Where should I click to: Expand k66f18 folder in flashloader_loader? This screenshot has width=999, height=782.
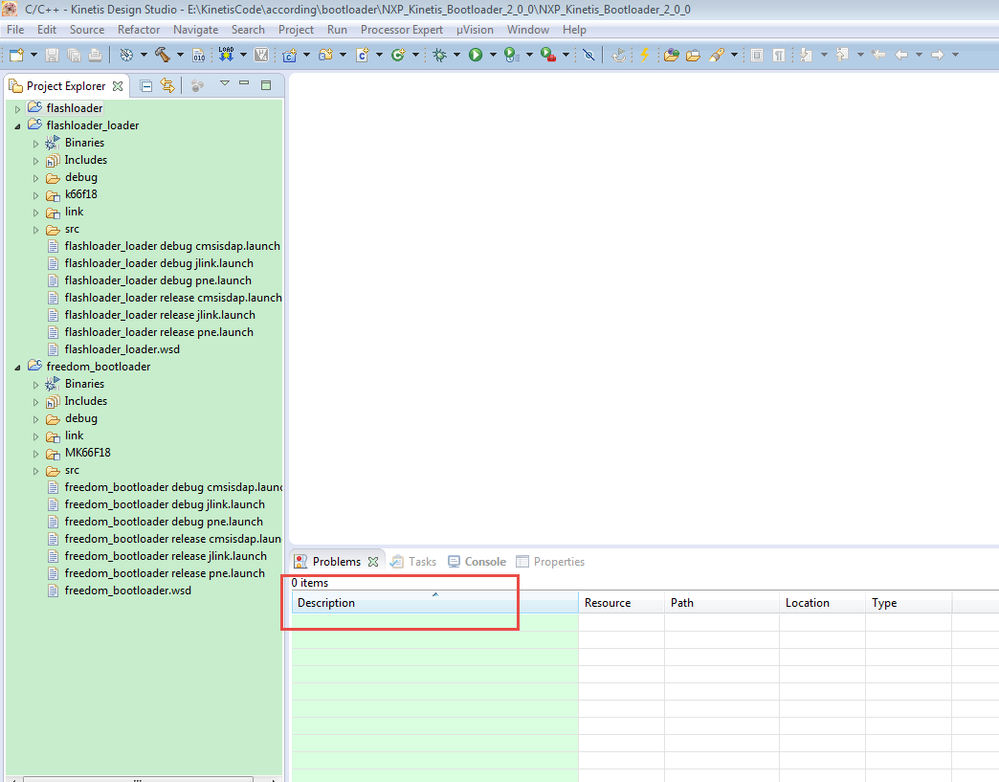coord(36,195)
